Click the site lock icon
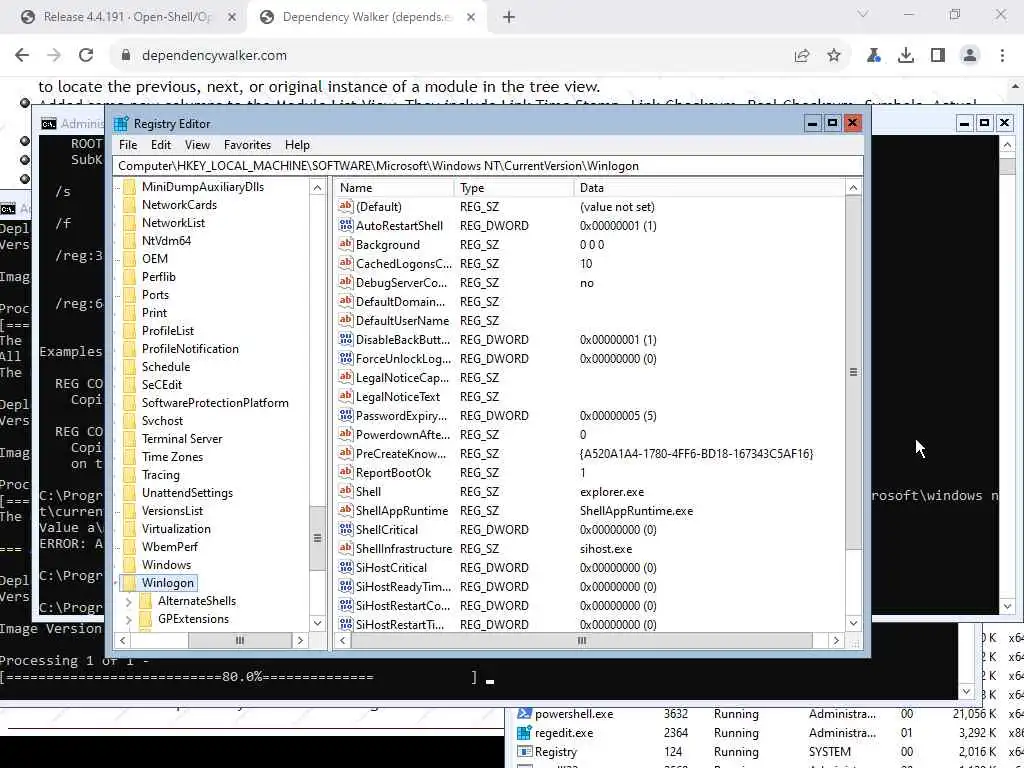Viewport: 1024px width, 768px height. 126,56
